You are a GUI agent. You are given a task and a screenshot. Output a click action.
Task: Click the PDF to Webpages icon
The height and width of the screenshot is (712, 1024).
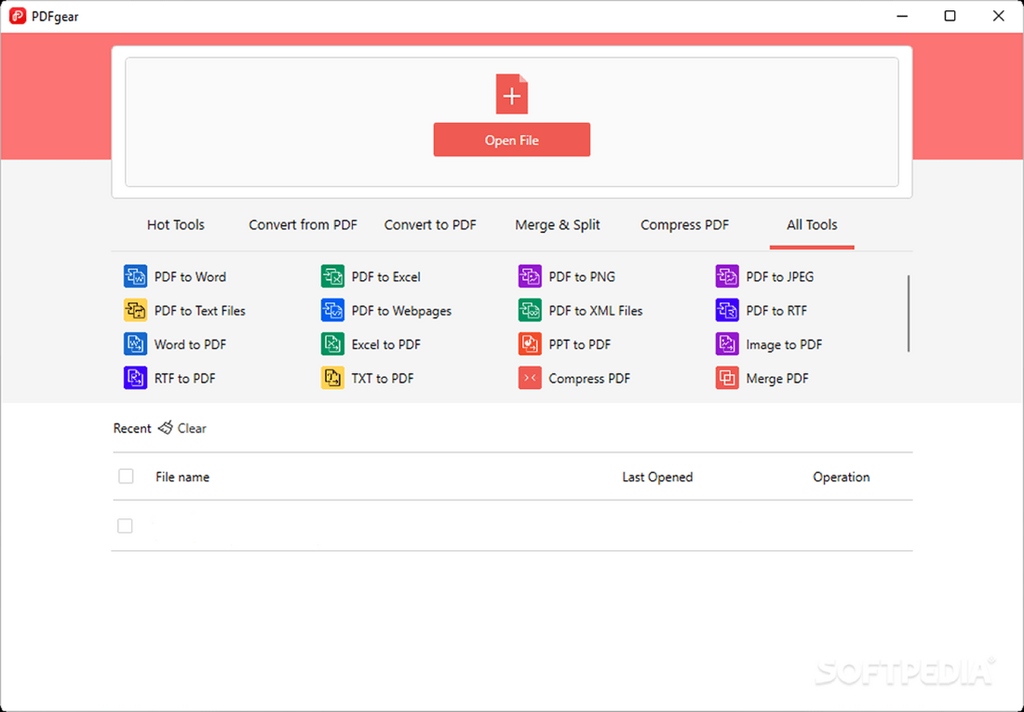click(x=332, y=310)
